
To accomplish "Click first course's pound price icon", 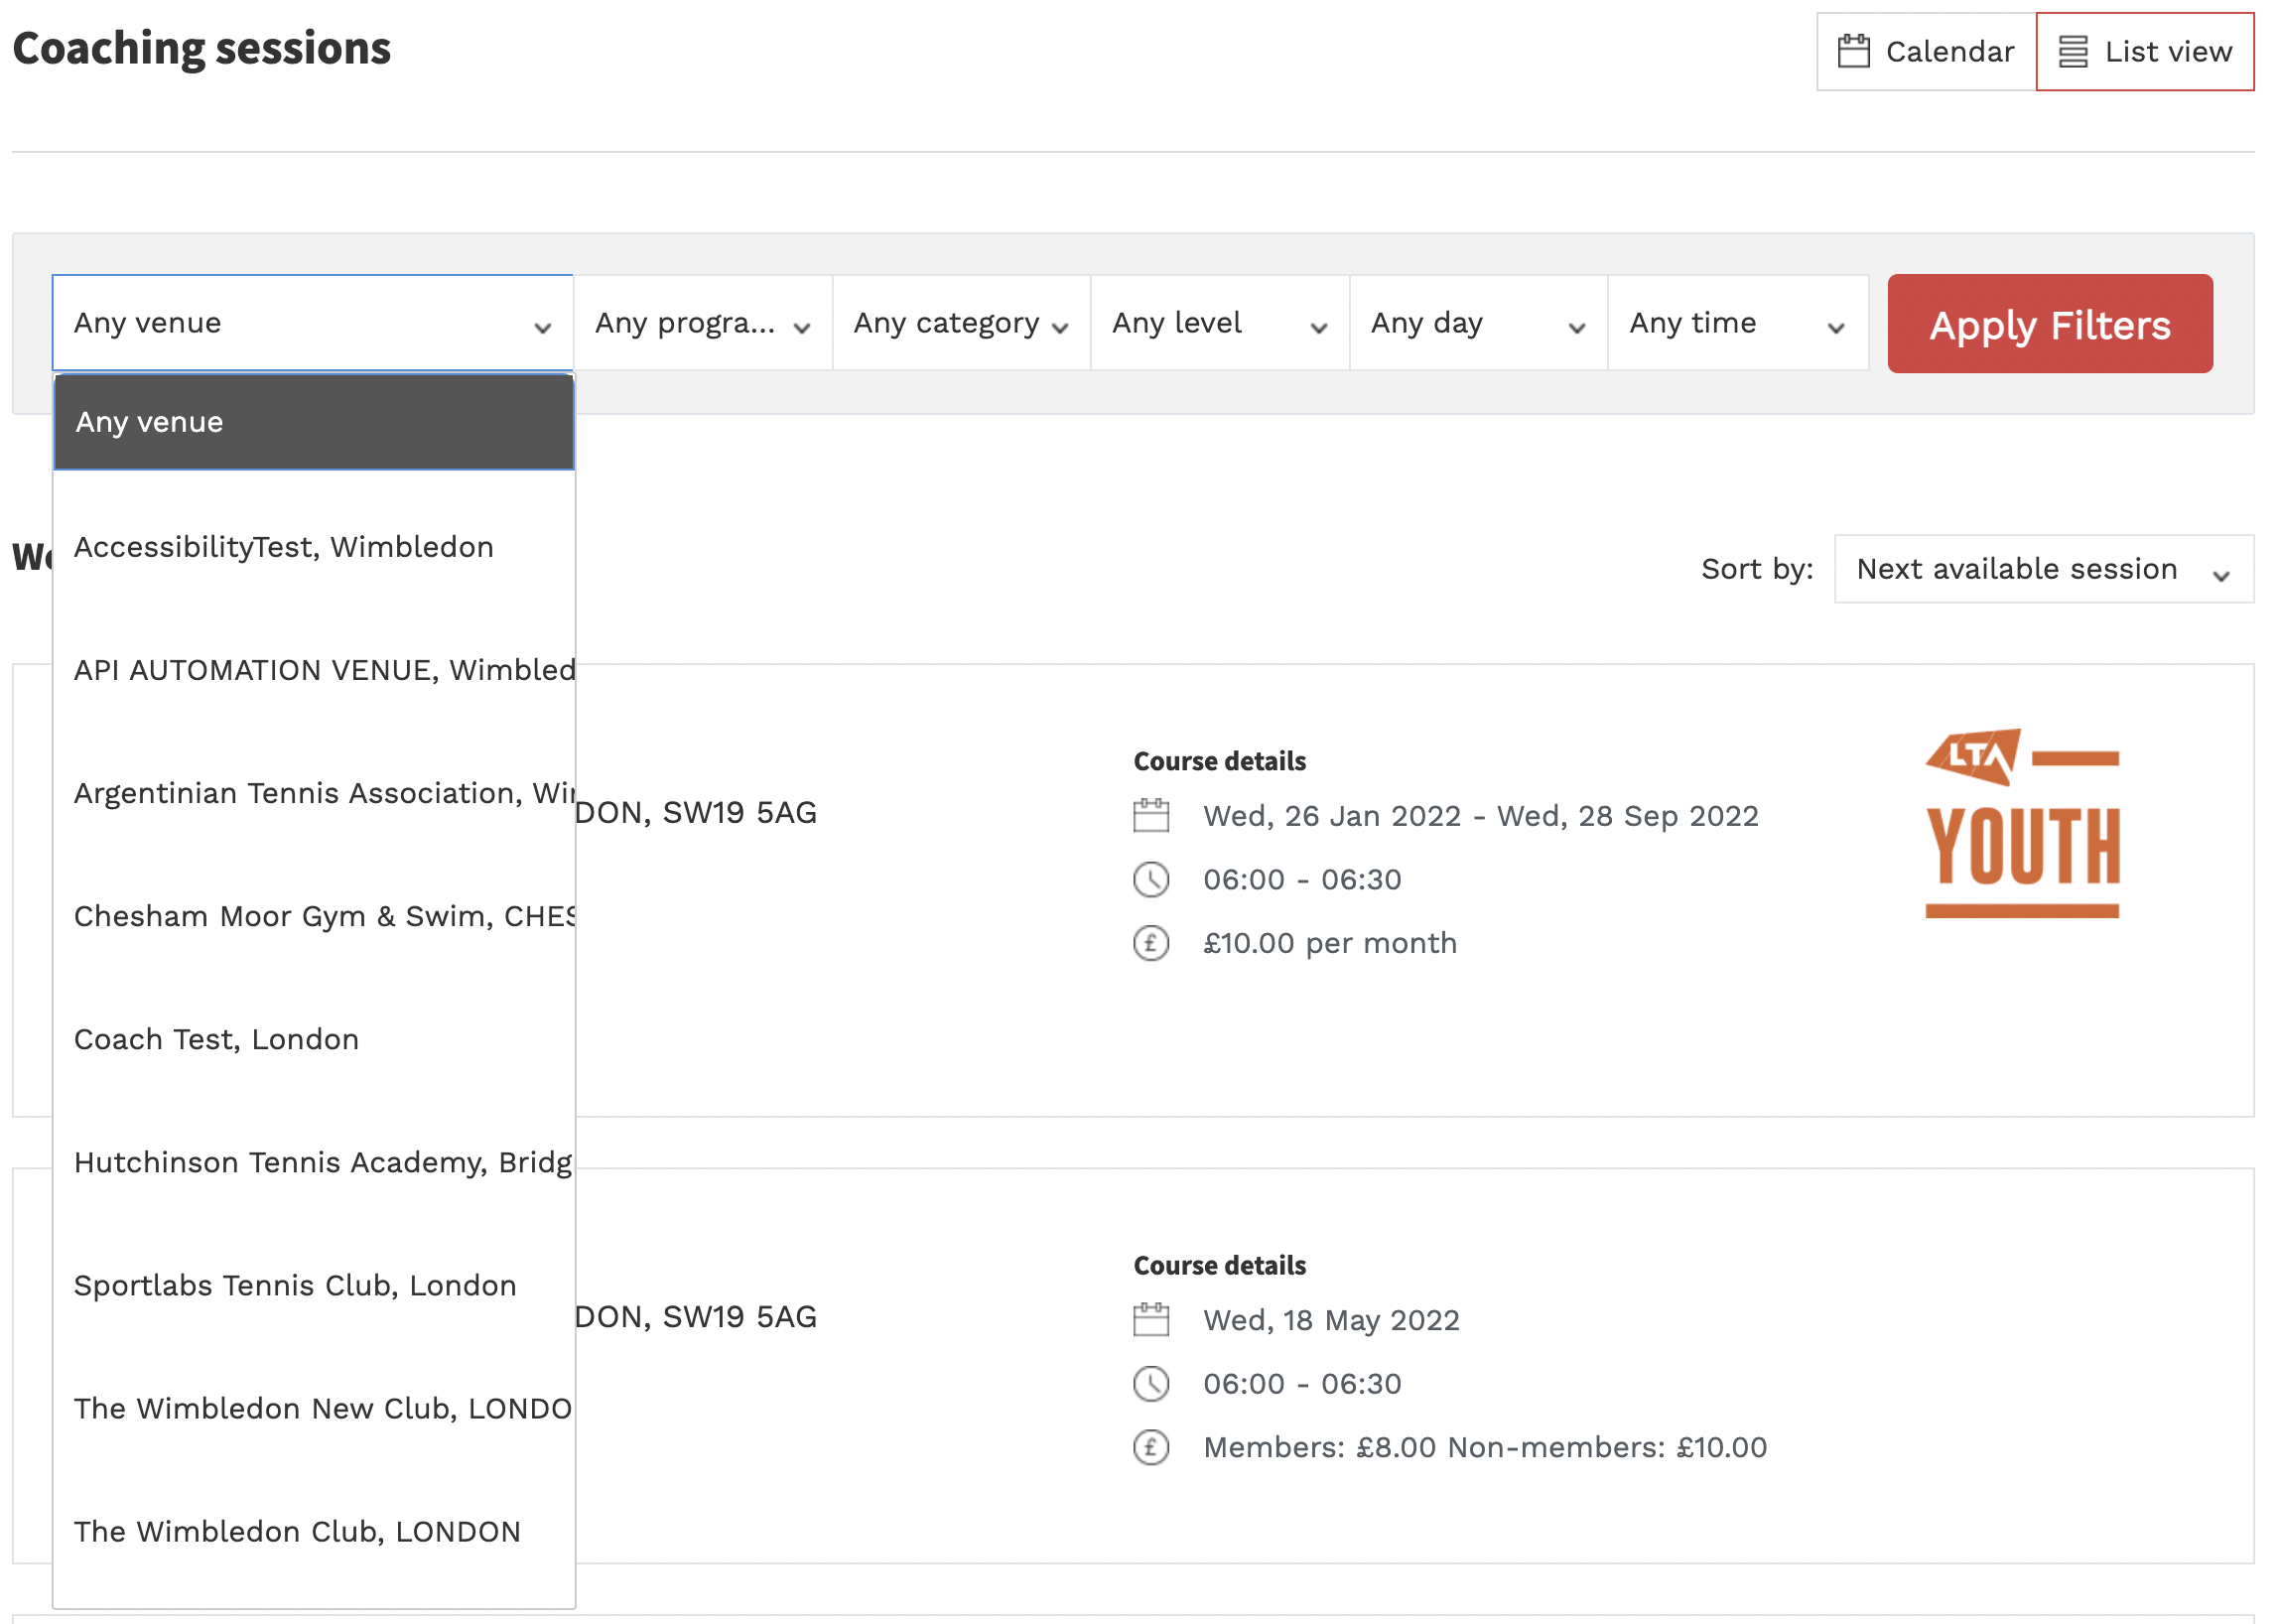I will coord(1150,942).
